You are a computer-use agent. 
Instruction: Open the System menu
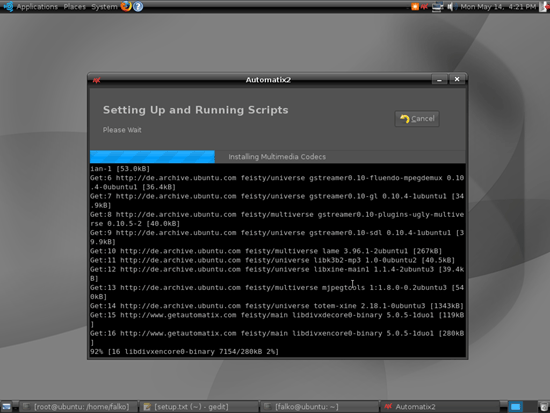tap(104, 7)
